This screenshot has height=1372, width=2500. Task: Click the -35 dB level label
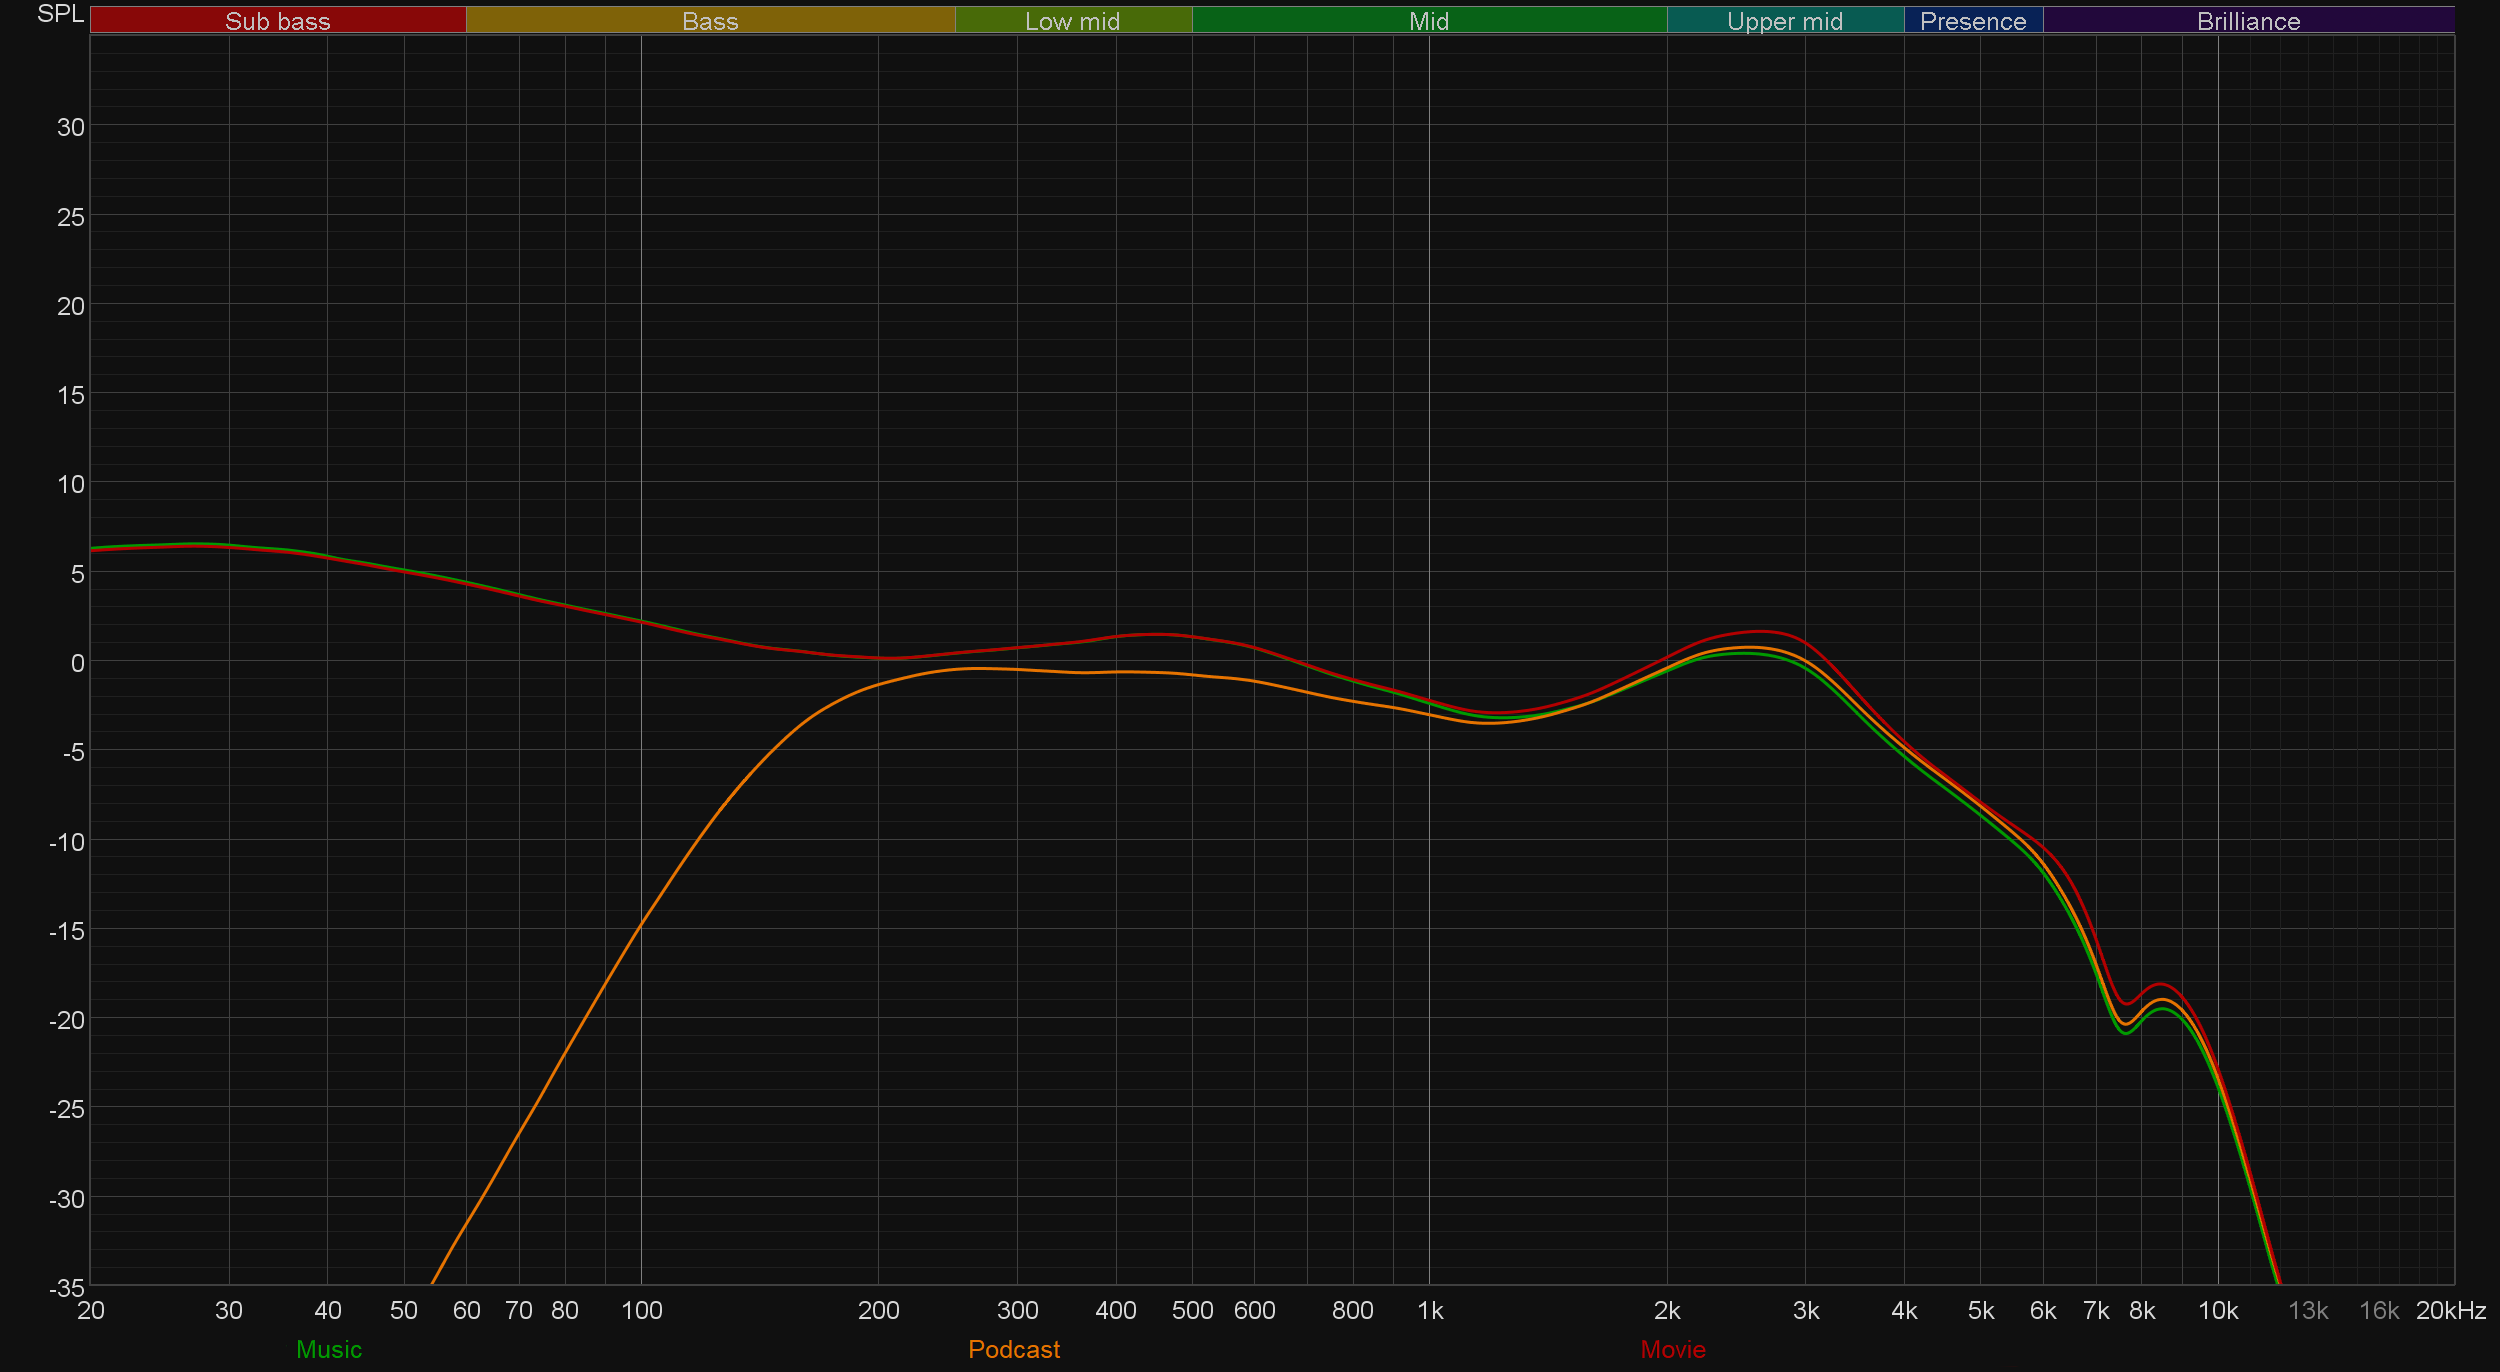67,1287
